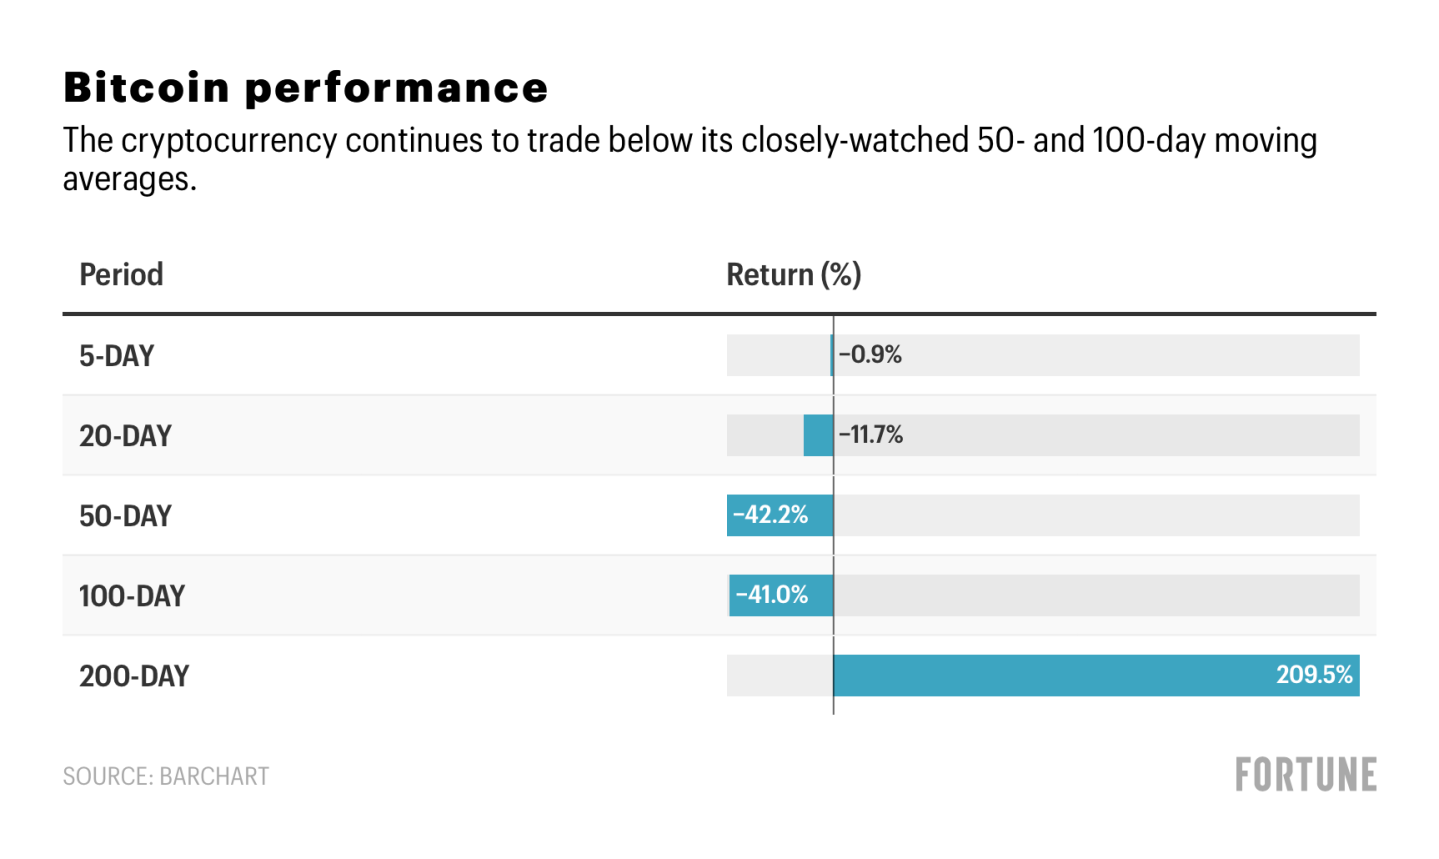The width and height of the screenshot is (1439, 859).
Task: Click the 209.5% value label
Action: click(1314, 675)
